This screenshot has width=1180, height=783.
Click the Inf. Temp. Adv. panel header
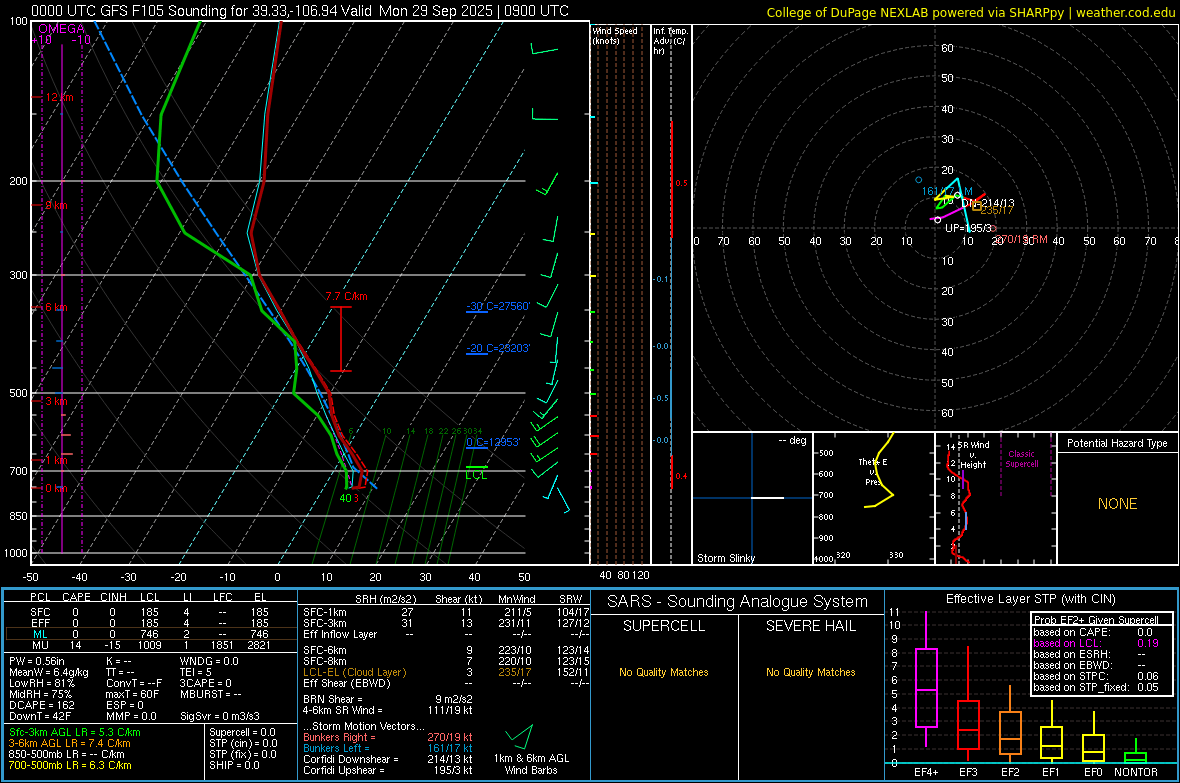670,41
